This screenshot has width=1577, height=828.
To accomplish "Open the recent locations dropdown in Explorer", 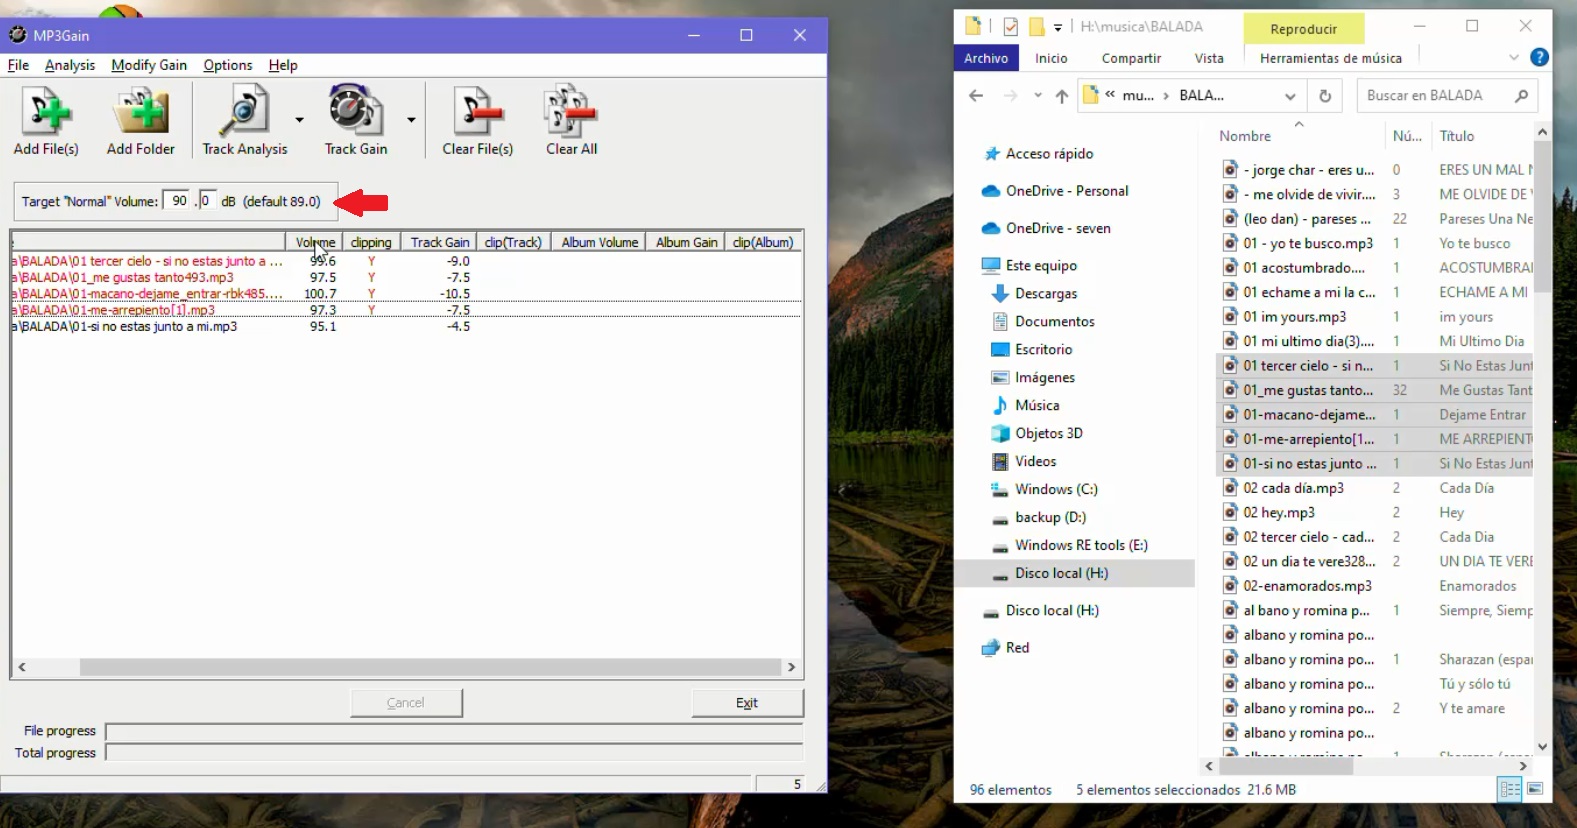I will pos(1038,96).
